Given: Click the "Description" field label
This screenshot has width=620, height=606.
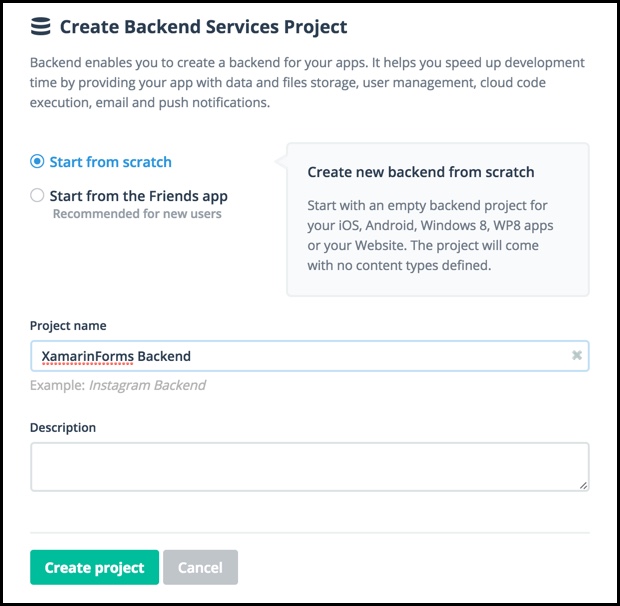Looking at the screenshot, I should pos(63,428).
